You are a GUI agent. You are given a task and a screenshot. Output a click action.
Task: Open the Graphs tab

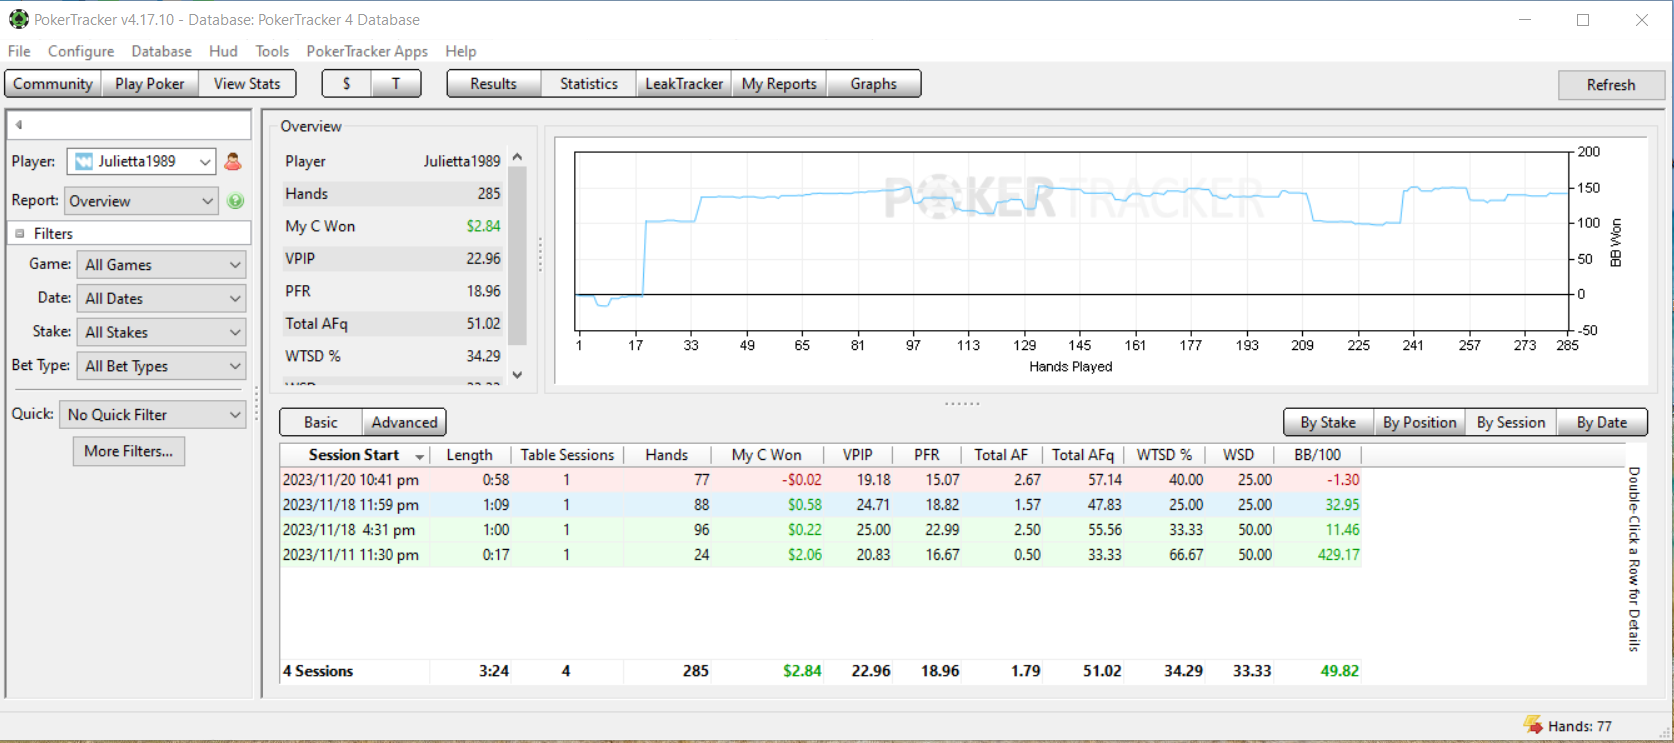874,84
